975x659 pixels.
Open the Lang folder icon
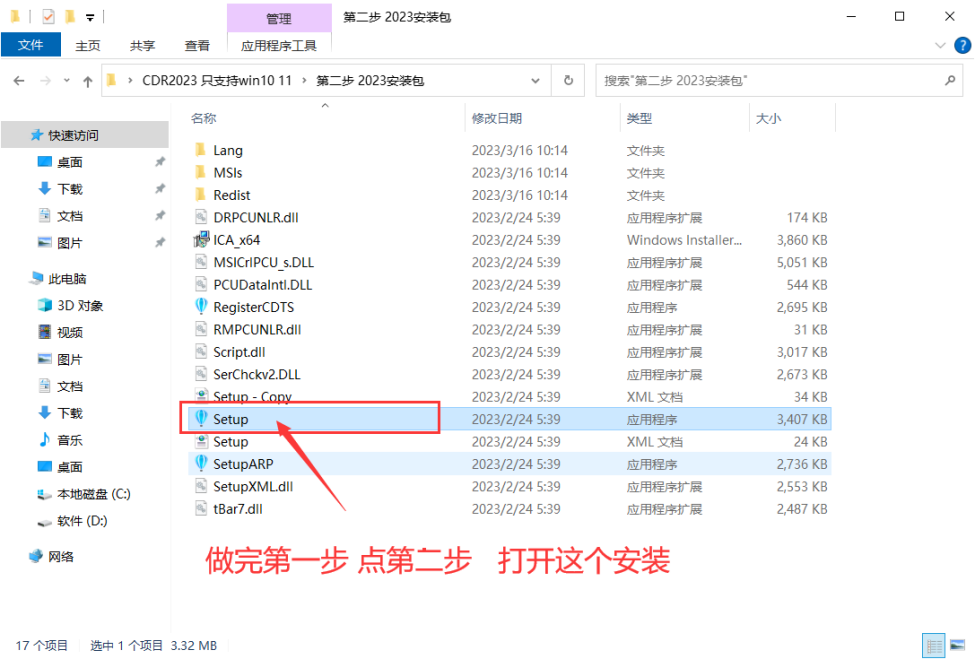[x=201, y=150]
